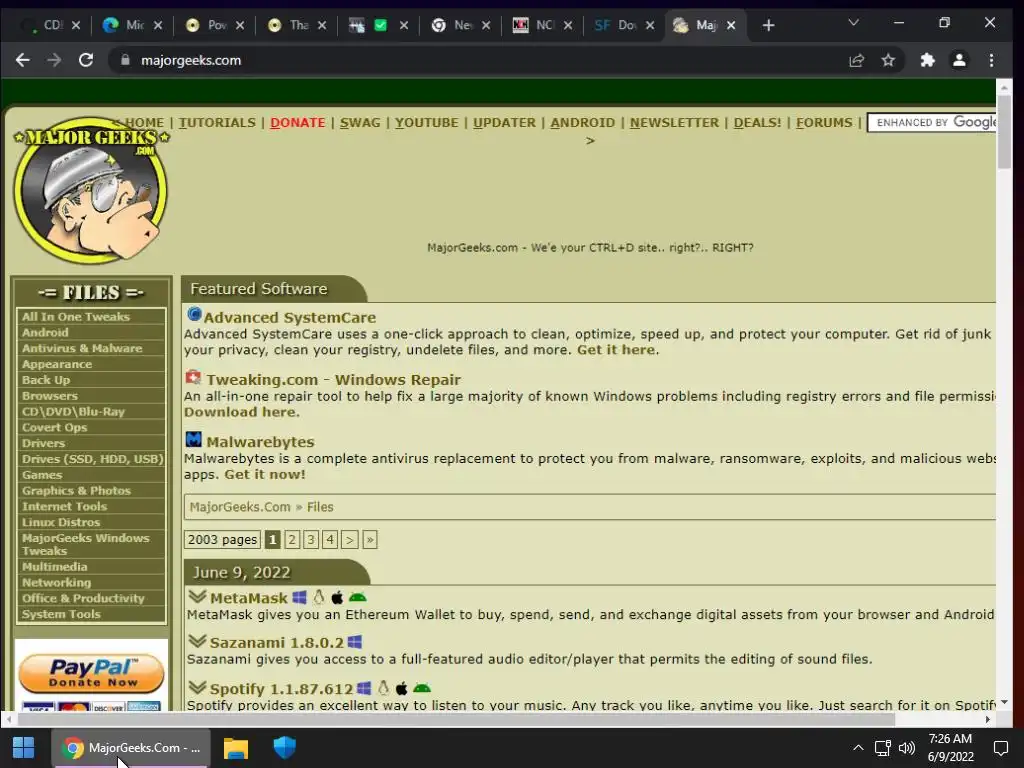Viewport: 1024px width, 768px height.
Task: Open the DONATE navigation link
Action: [x=297, y=122]
